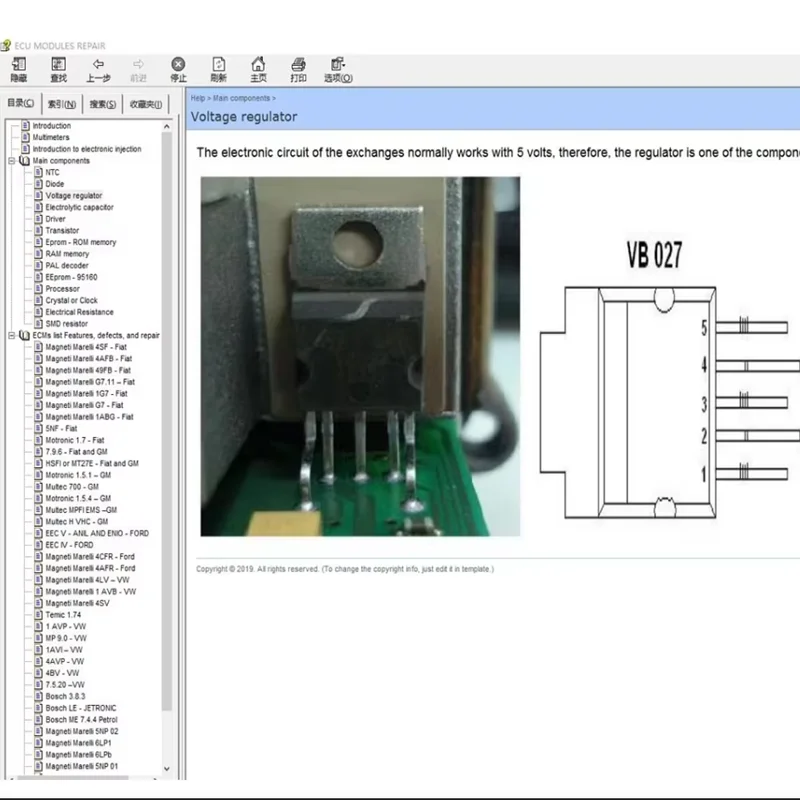Click the VB 027 pinout diagram

pyautogui.click(x=669, y=379)
